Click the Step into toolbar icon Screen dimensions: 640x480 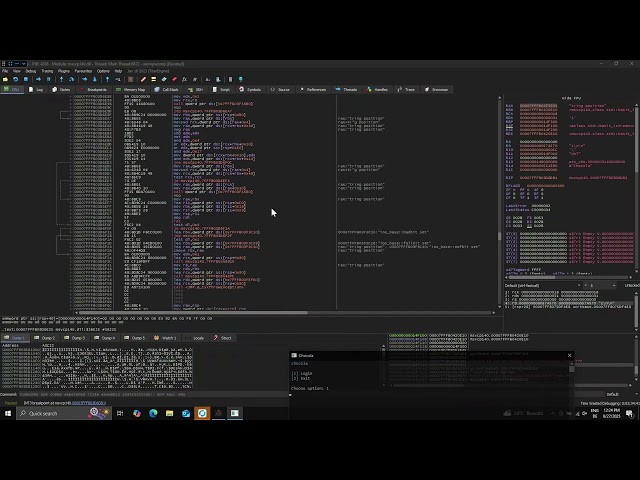61,79
